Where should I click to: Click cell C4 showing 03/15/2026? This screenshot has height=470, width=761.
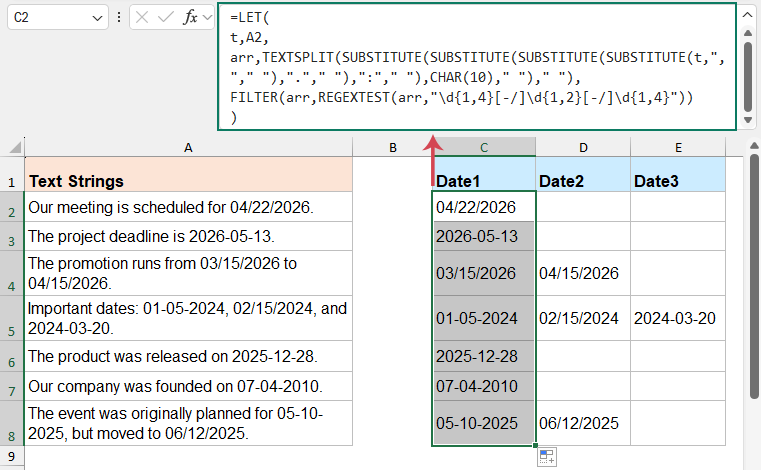point(484,273)
